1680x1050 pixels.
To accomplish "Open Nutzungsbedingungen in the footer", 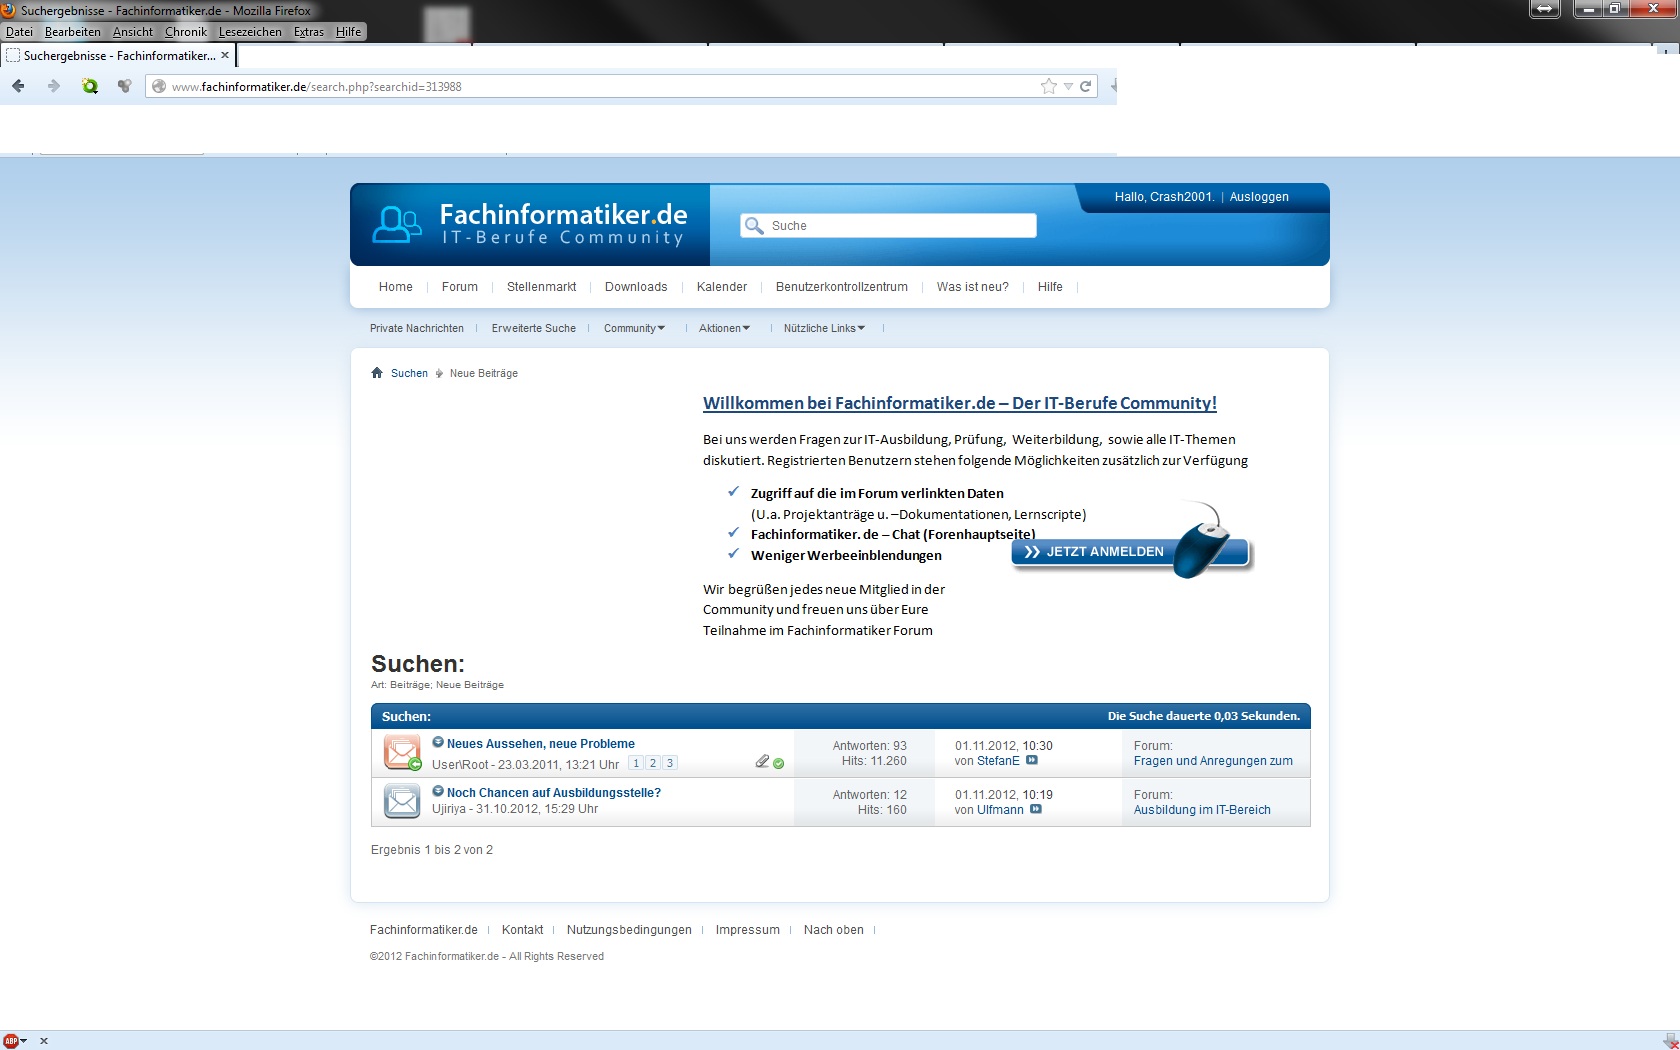I will [x=629, y=930].
